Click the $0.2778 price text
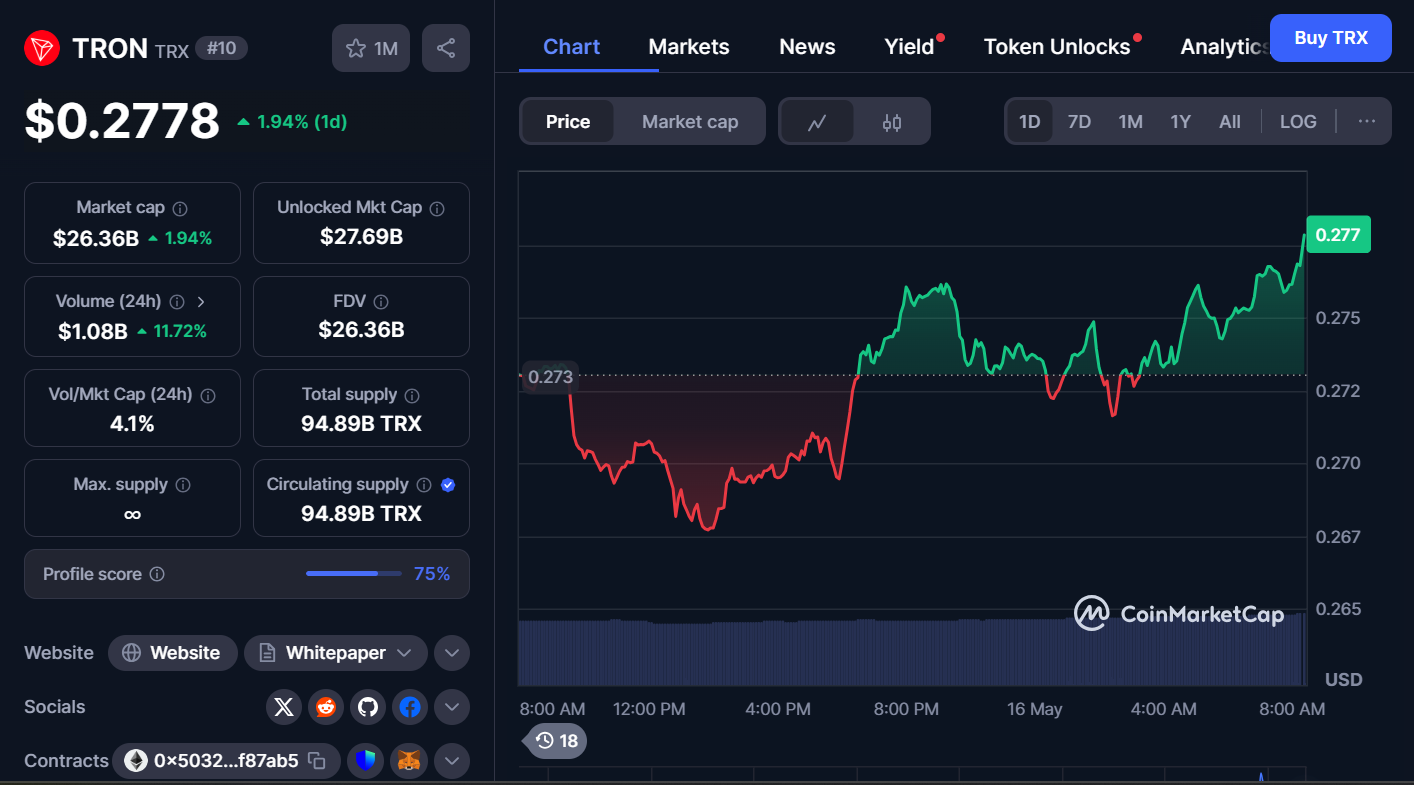This screenshot has height=785, width=1414. point(122,121)
